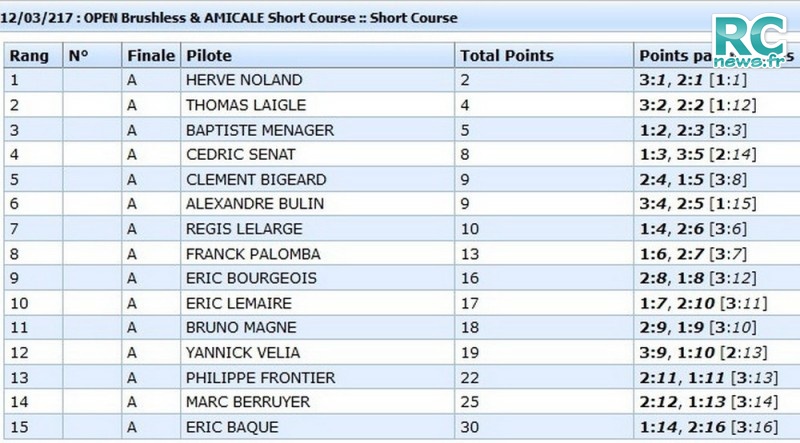This screenshot has height=443, width=800.
Task: Click ERIC BAQUE's total points 30
Action: [470, 427]
